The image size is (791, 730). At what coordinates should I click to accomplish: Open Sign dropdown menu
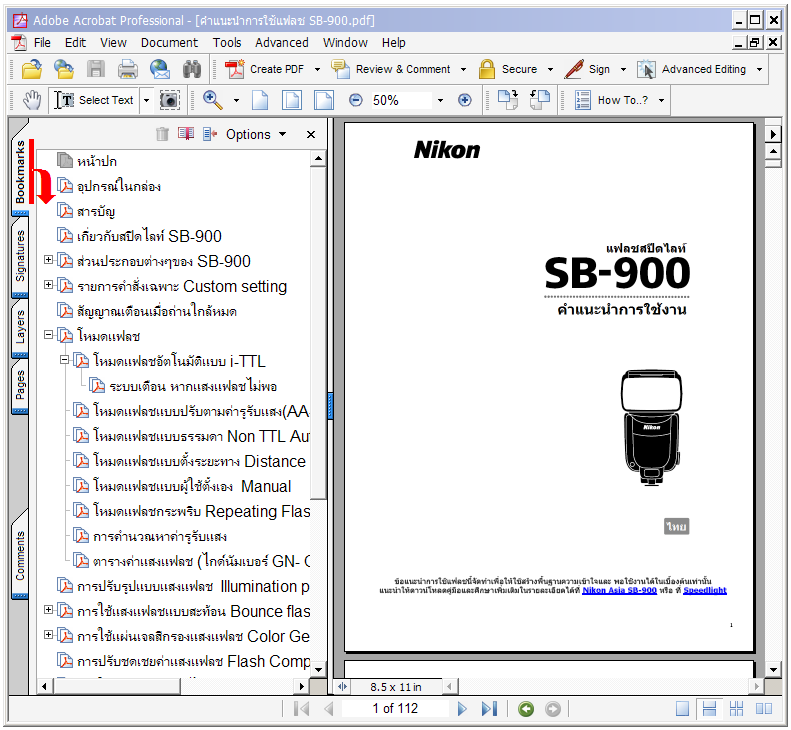click(624, 70)
